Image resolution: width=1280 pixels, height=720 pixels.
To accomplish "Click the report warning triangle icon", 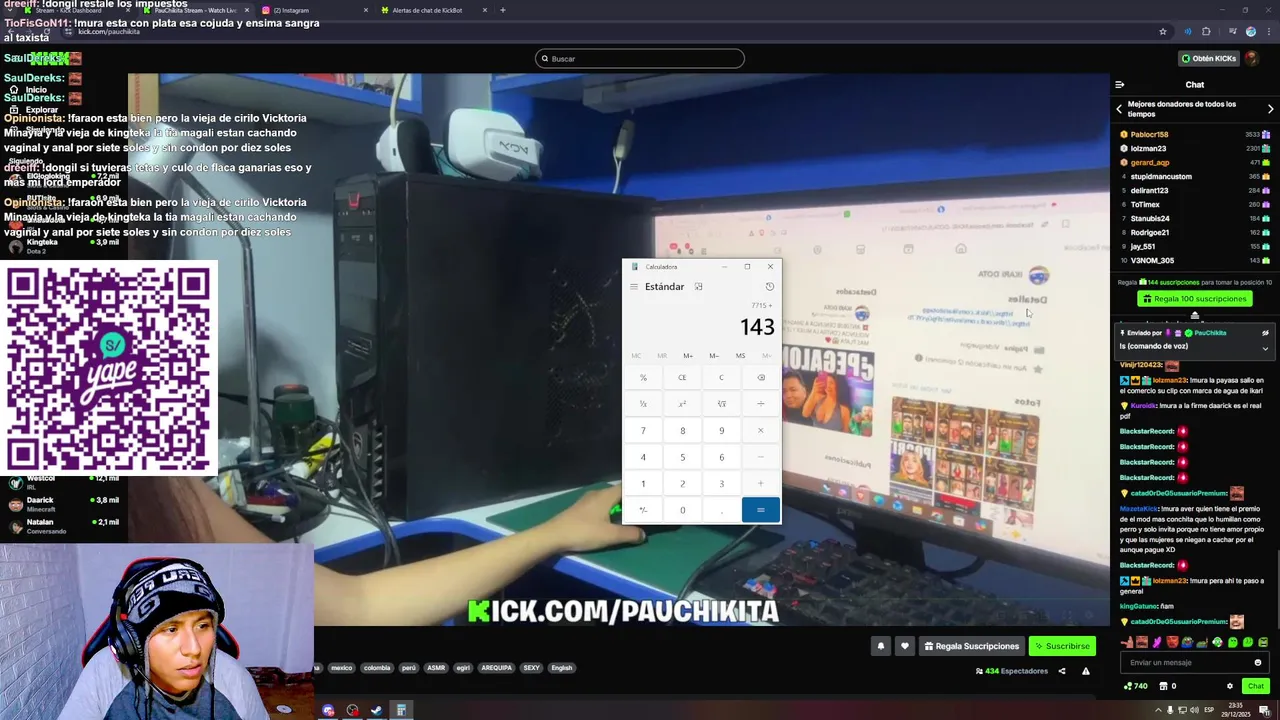I will [x=1085, y=671].
